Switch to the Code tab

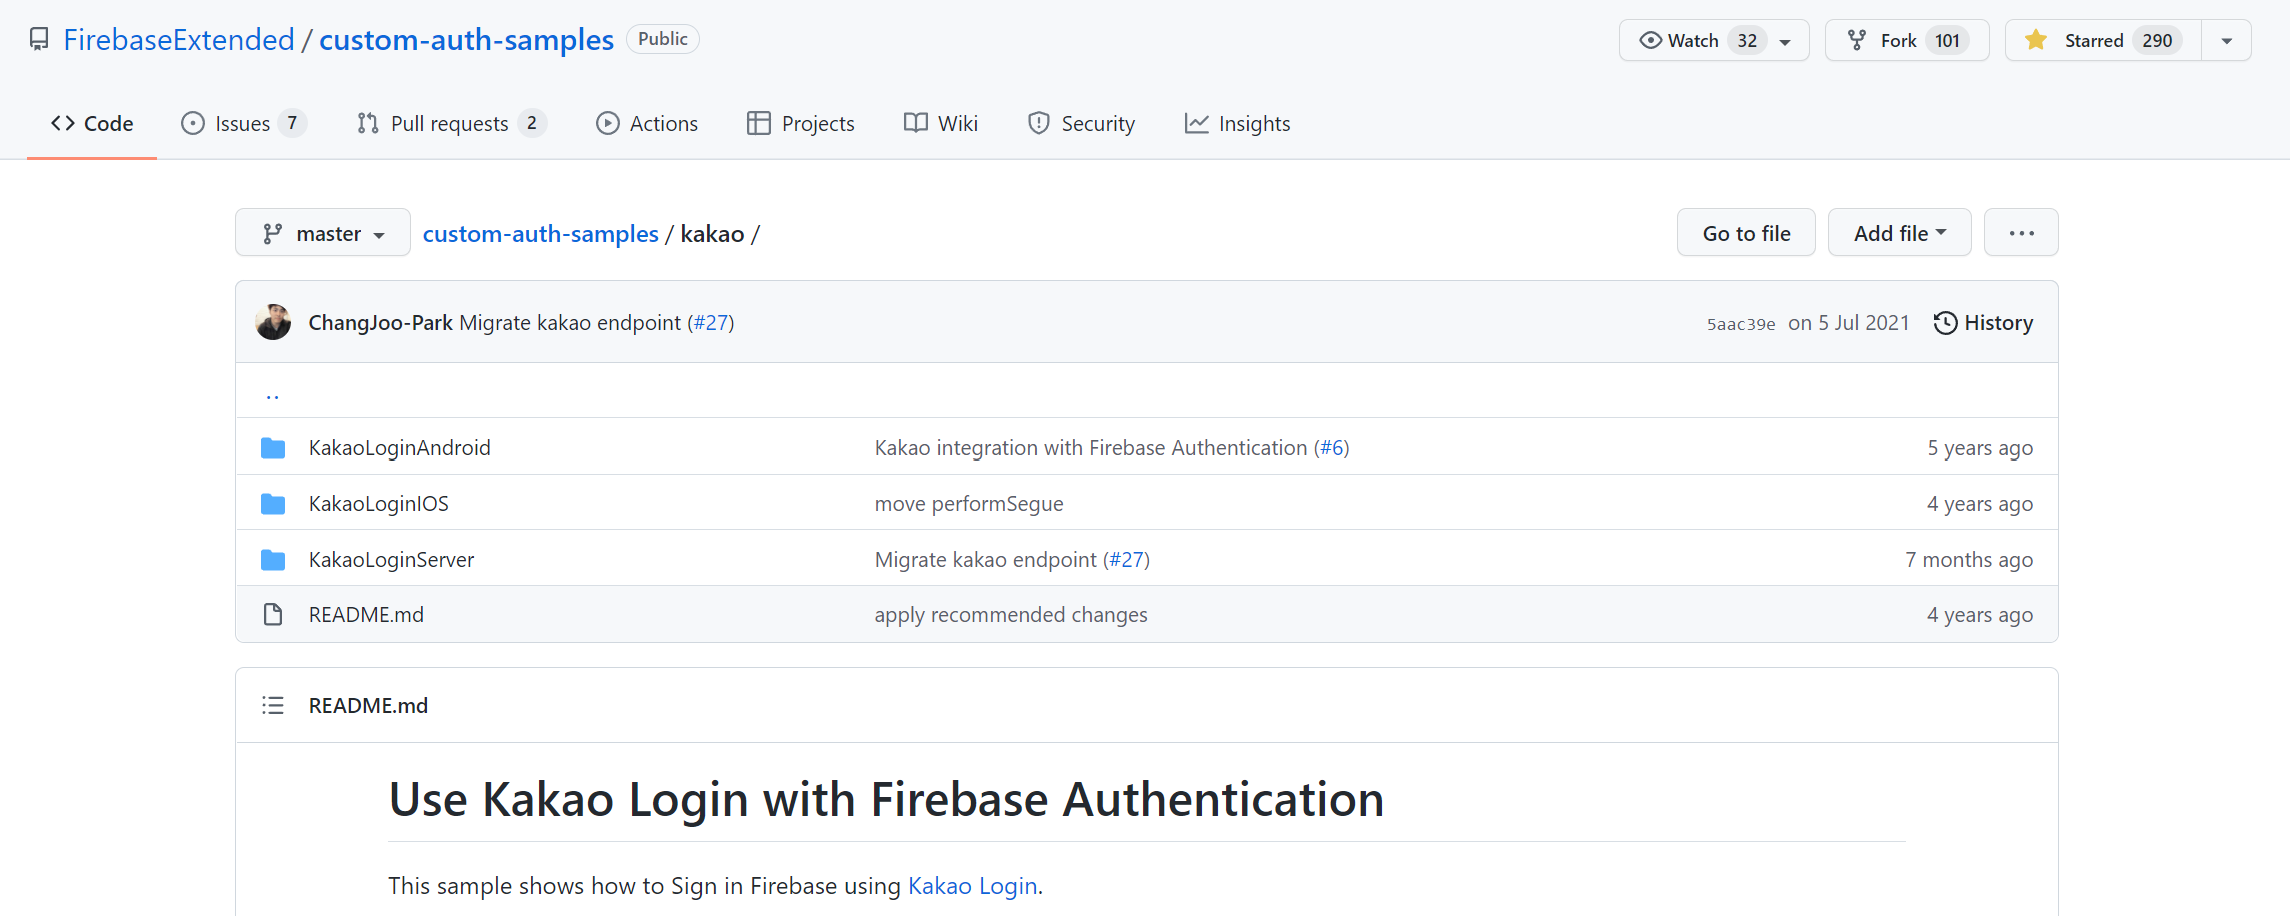point(92,124)
